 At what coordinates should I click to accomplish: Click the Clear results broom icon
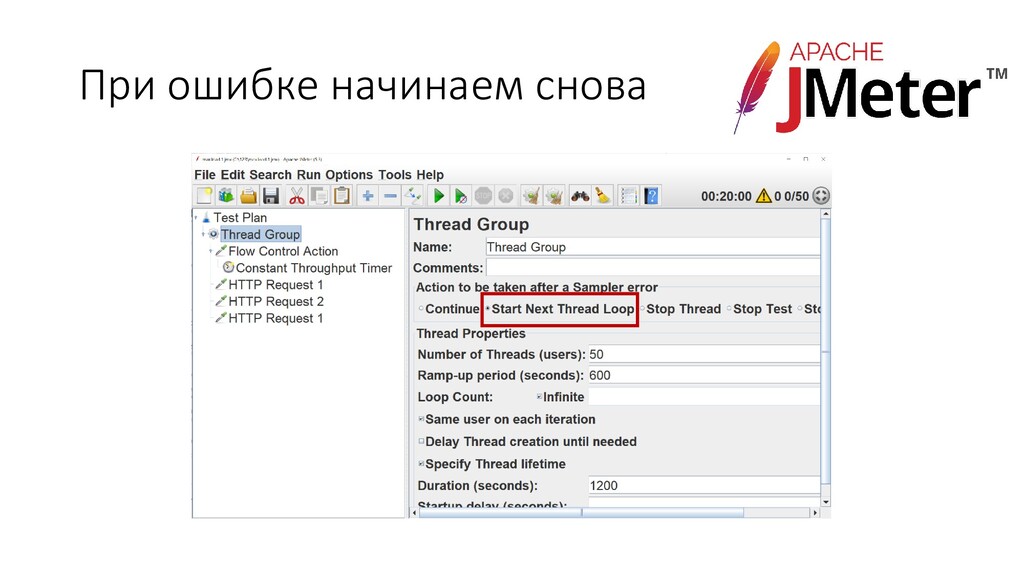[532, 195]
